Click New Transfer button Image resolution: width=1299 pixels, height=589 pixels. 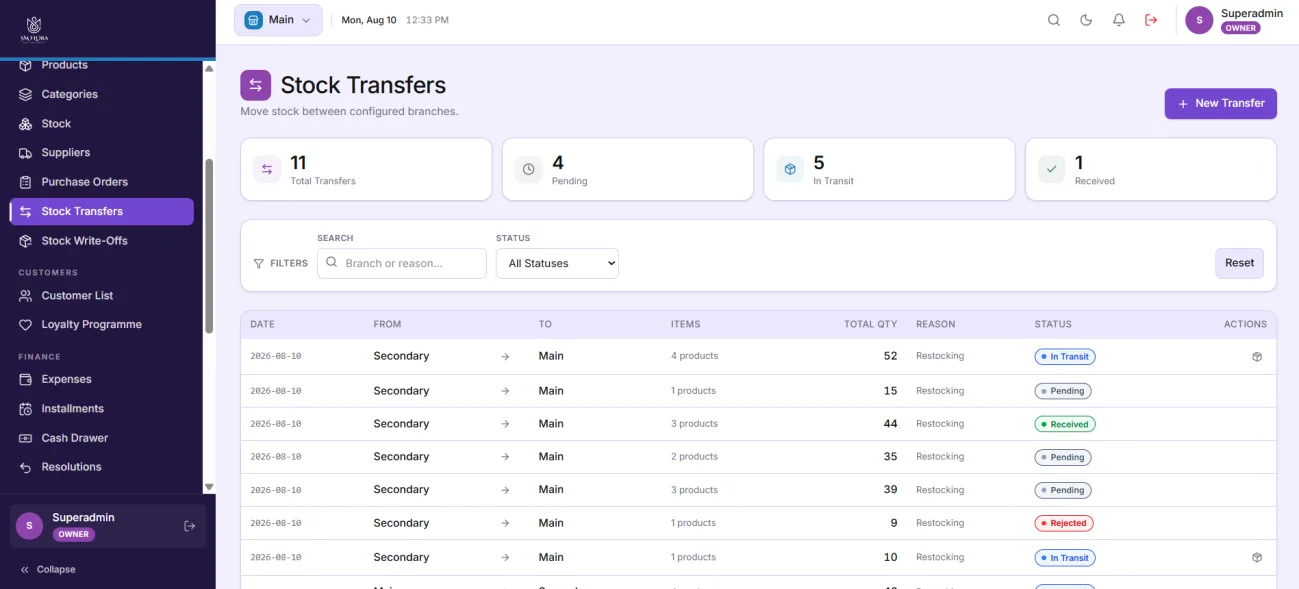click(x=1220, y=103)
